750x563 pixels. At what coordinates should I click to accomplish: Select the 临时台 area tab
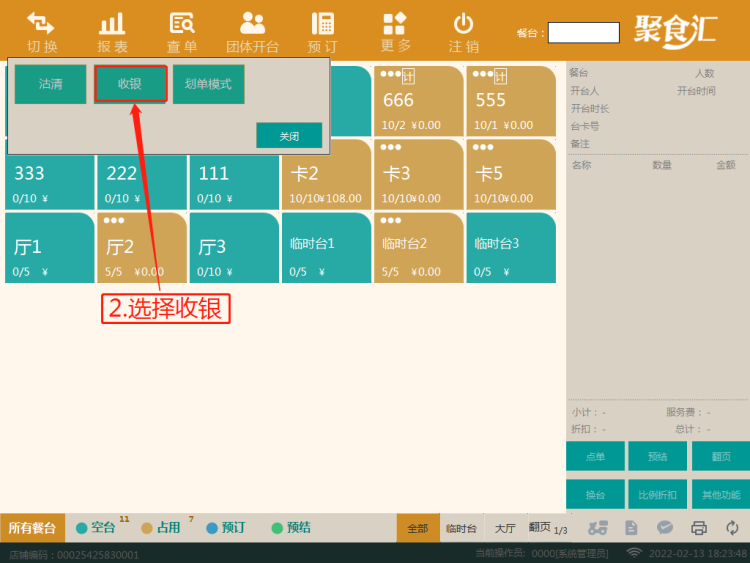tap(461, 528)
